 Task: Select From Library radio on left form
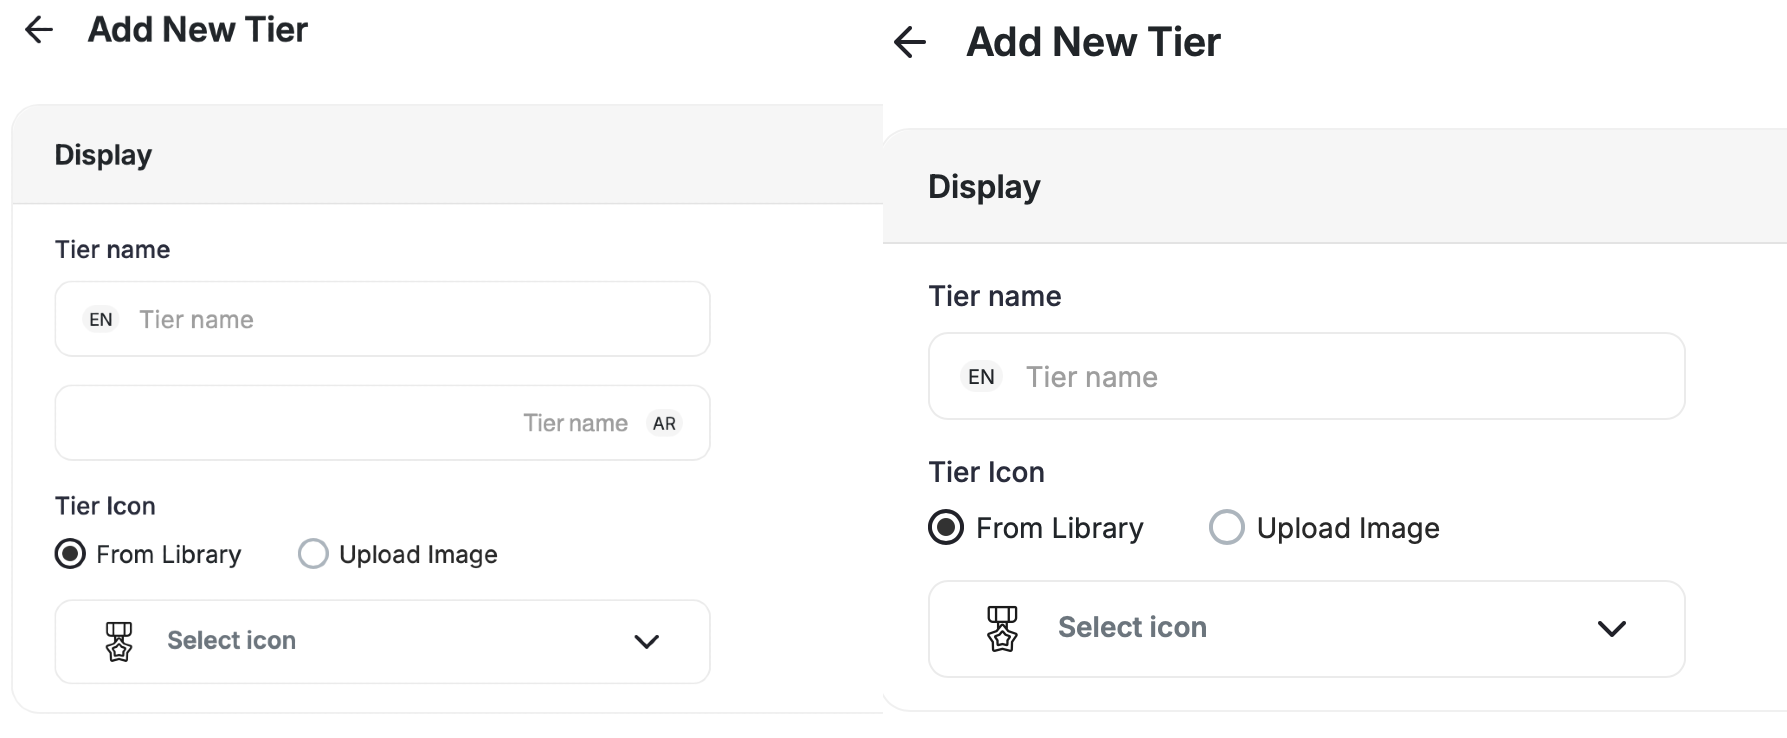tap(69, 554)
